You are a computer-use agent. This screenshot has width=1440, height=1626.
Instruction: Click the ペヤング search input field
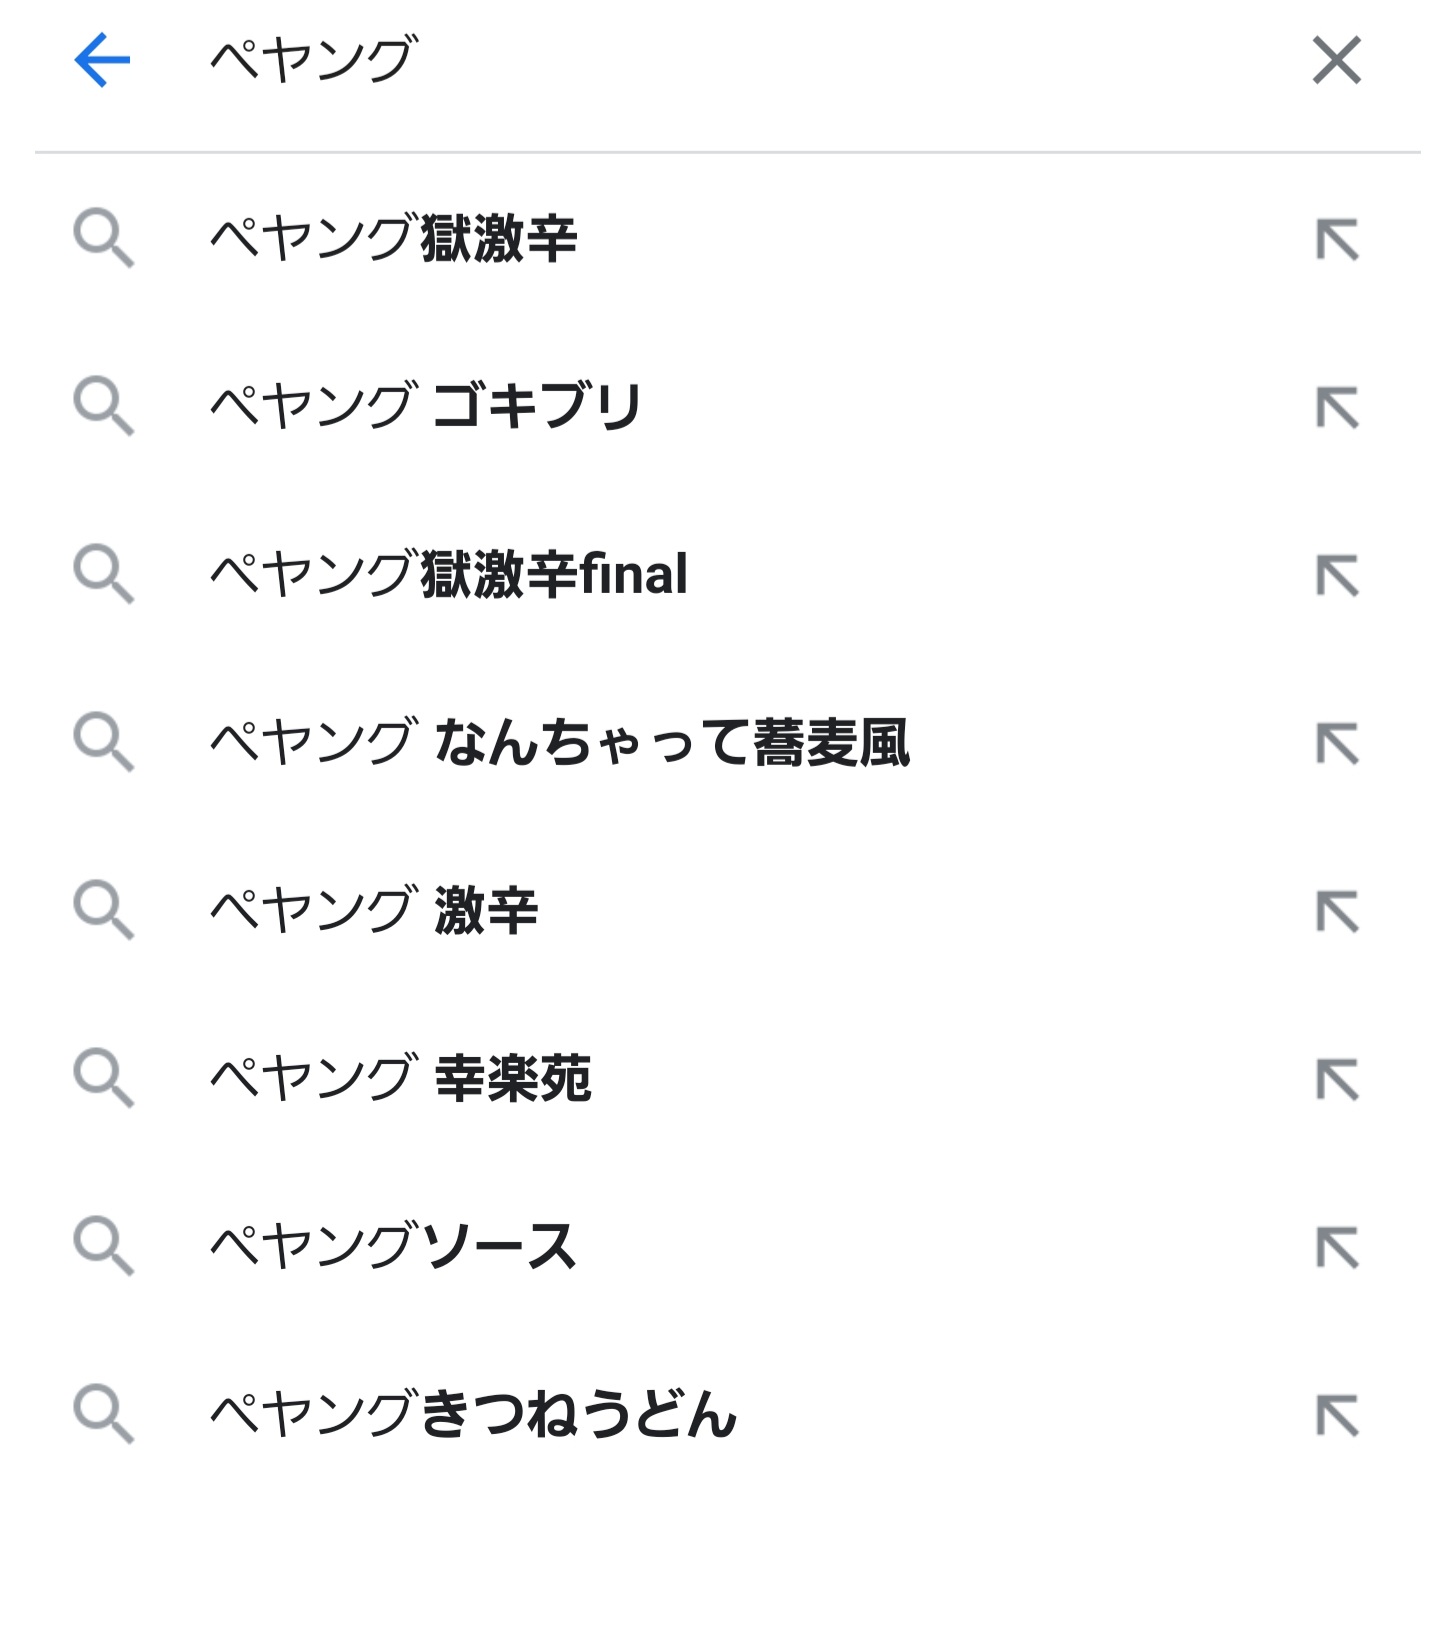(700, 60)
